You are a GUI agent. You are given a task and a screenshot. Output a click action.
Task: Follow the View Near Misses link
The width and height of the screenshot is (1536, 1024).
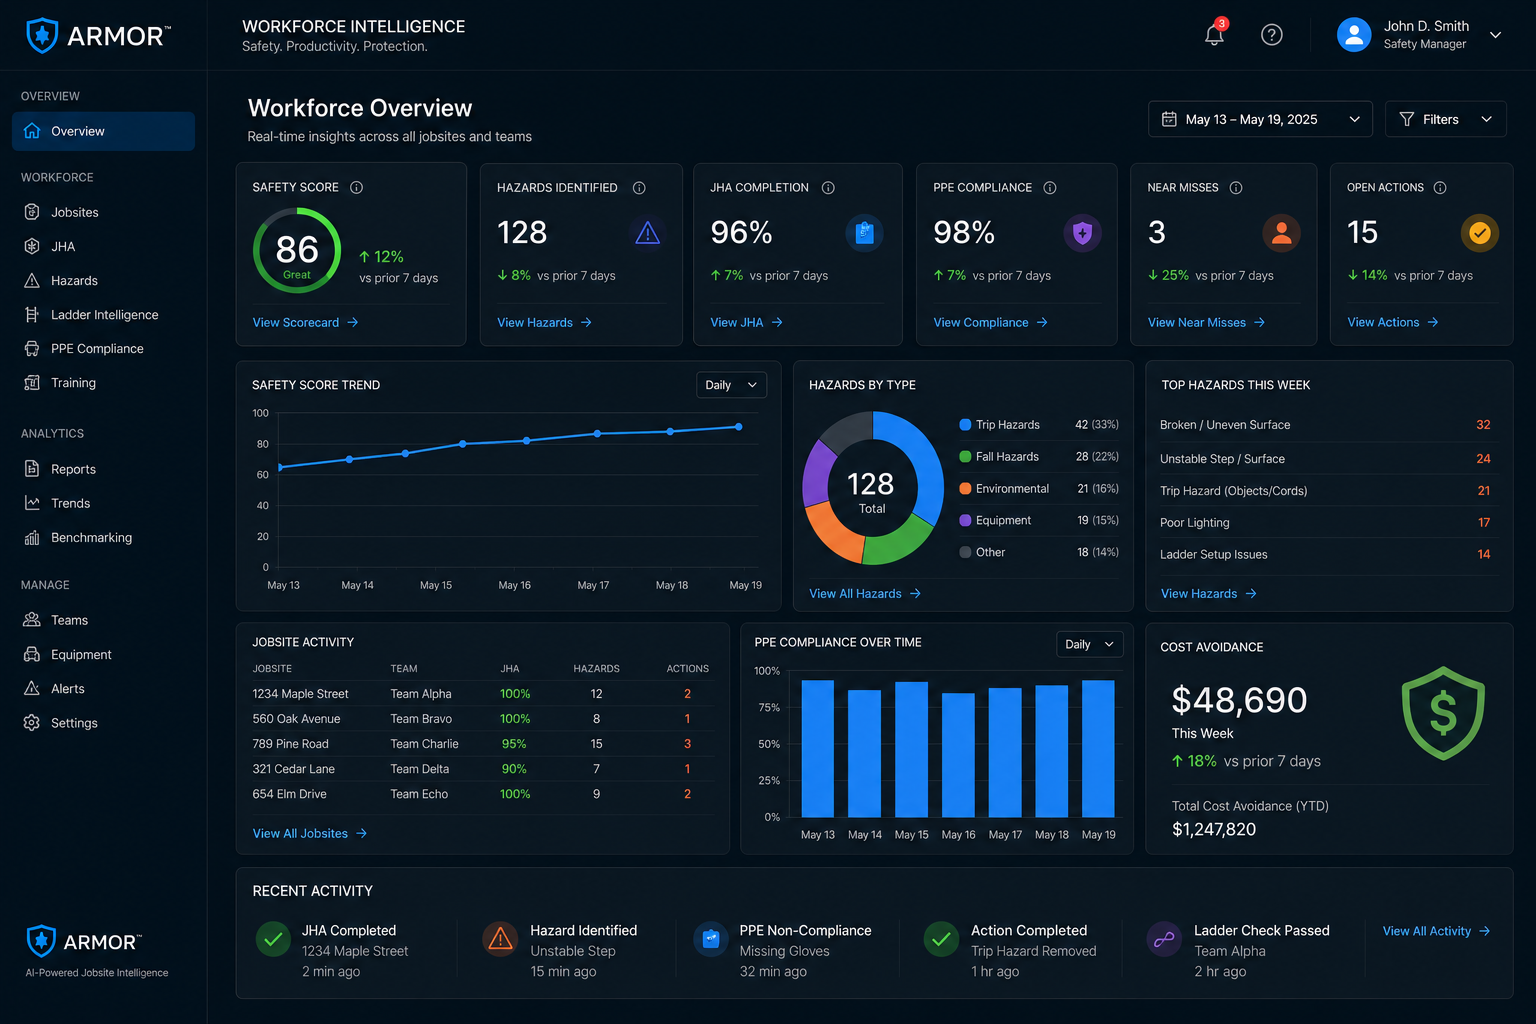pos(1206,322)
